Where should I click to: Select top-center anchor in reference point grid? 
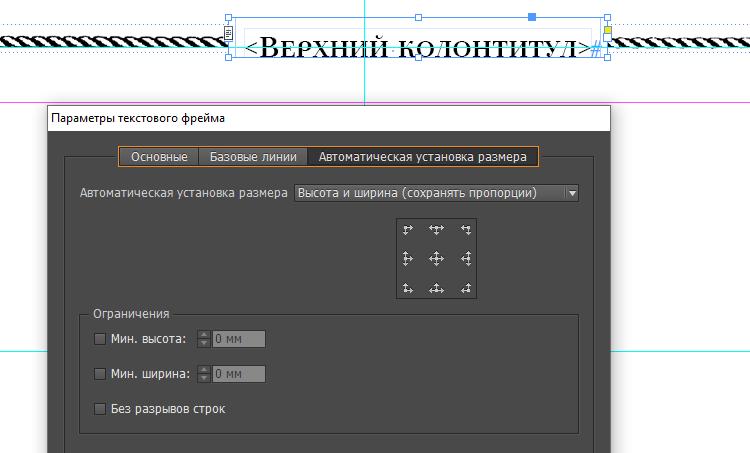[436, 230]
